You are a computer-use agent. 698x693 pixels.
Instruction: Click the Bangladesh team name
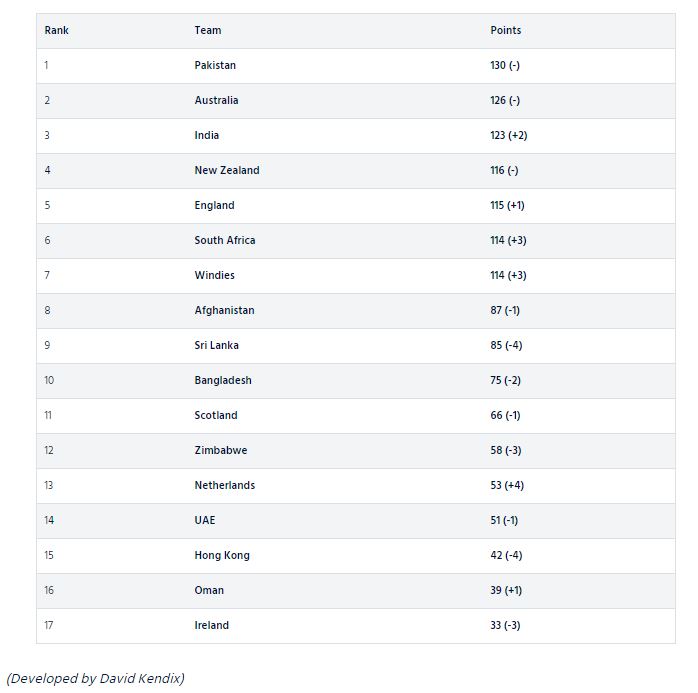tap(223, 380)
